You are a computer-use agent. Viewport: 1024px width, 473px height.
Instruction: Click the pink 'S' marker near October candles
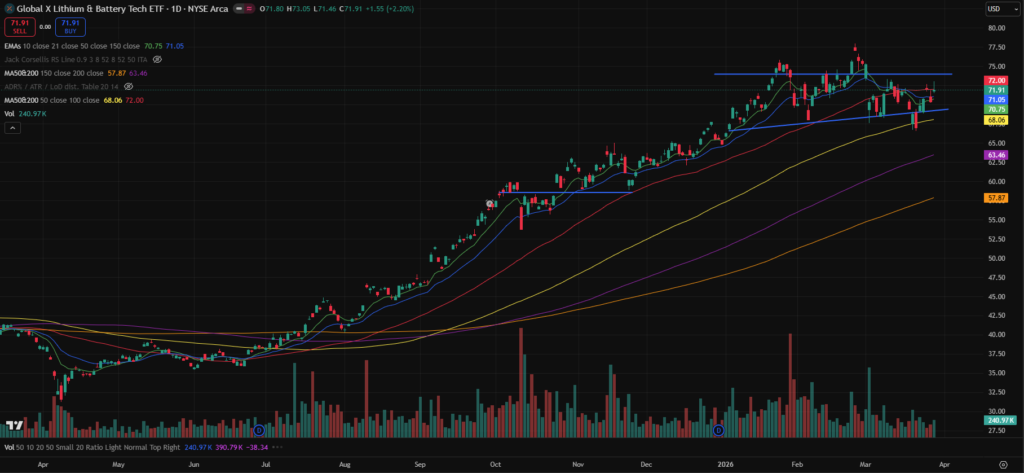[x=490, y=204]
